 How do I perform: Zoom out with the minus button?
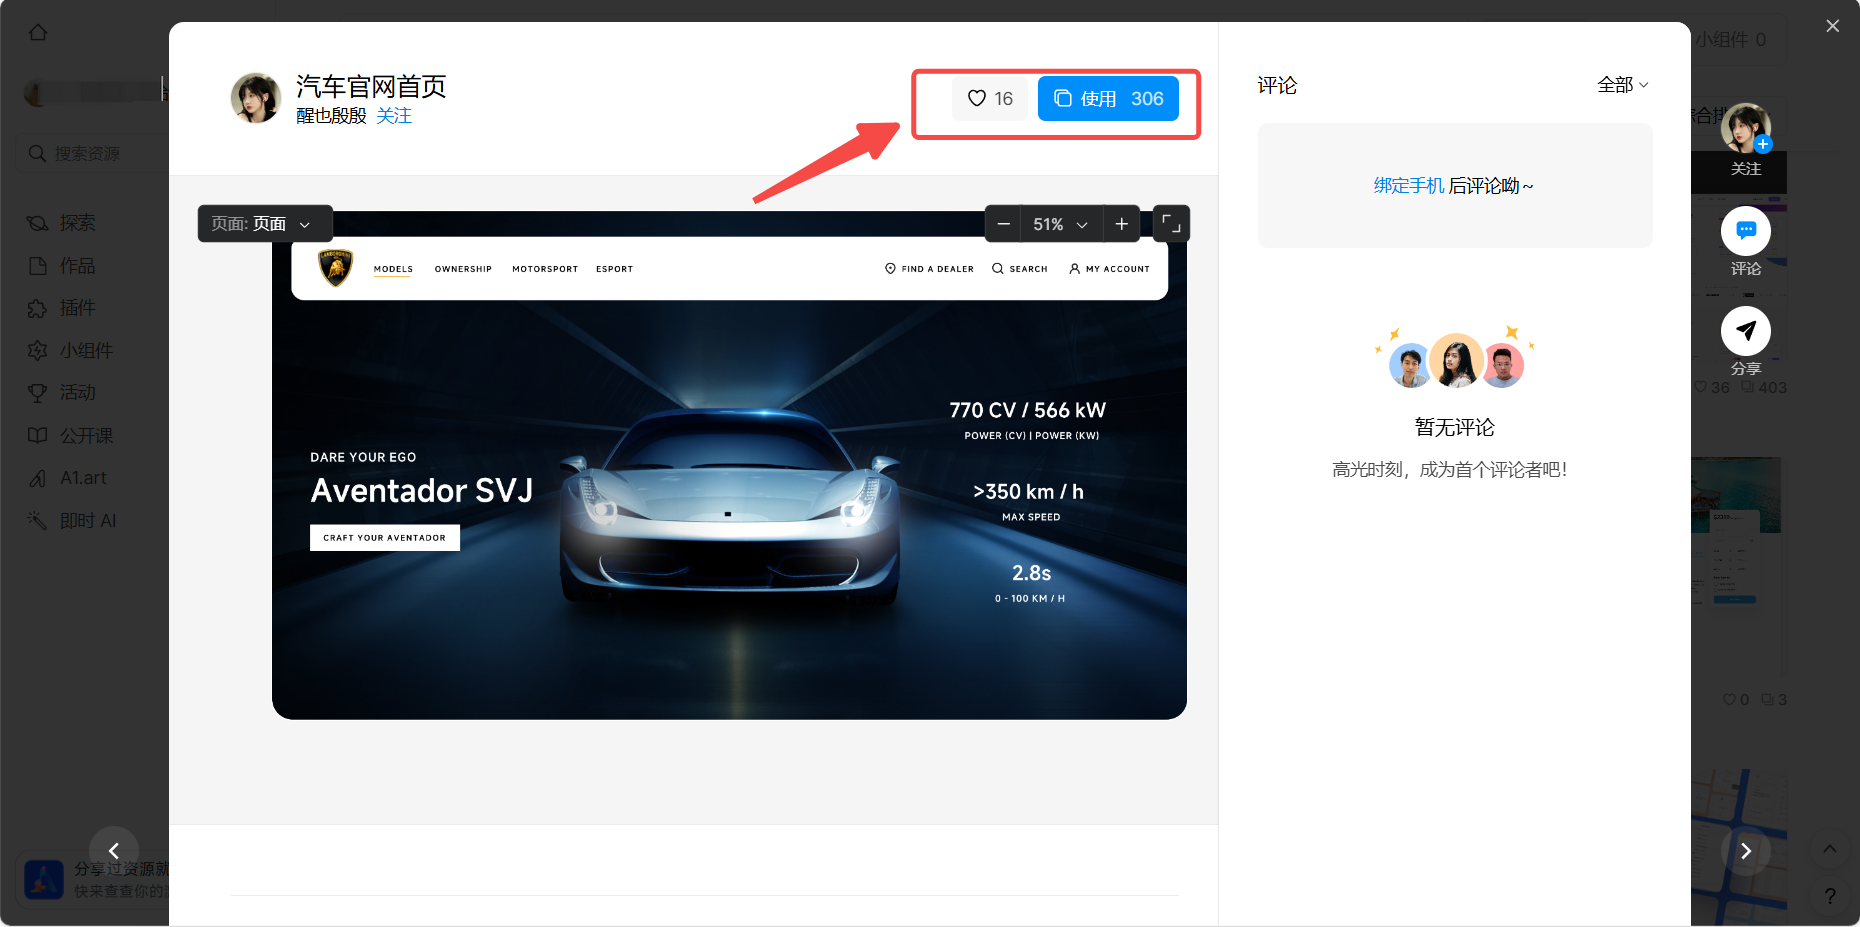pyautogui.click(x=1003, y=224)
